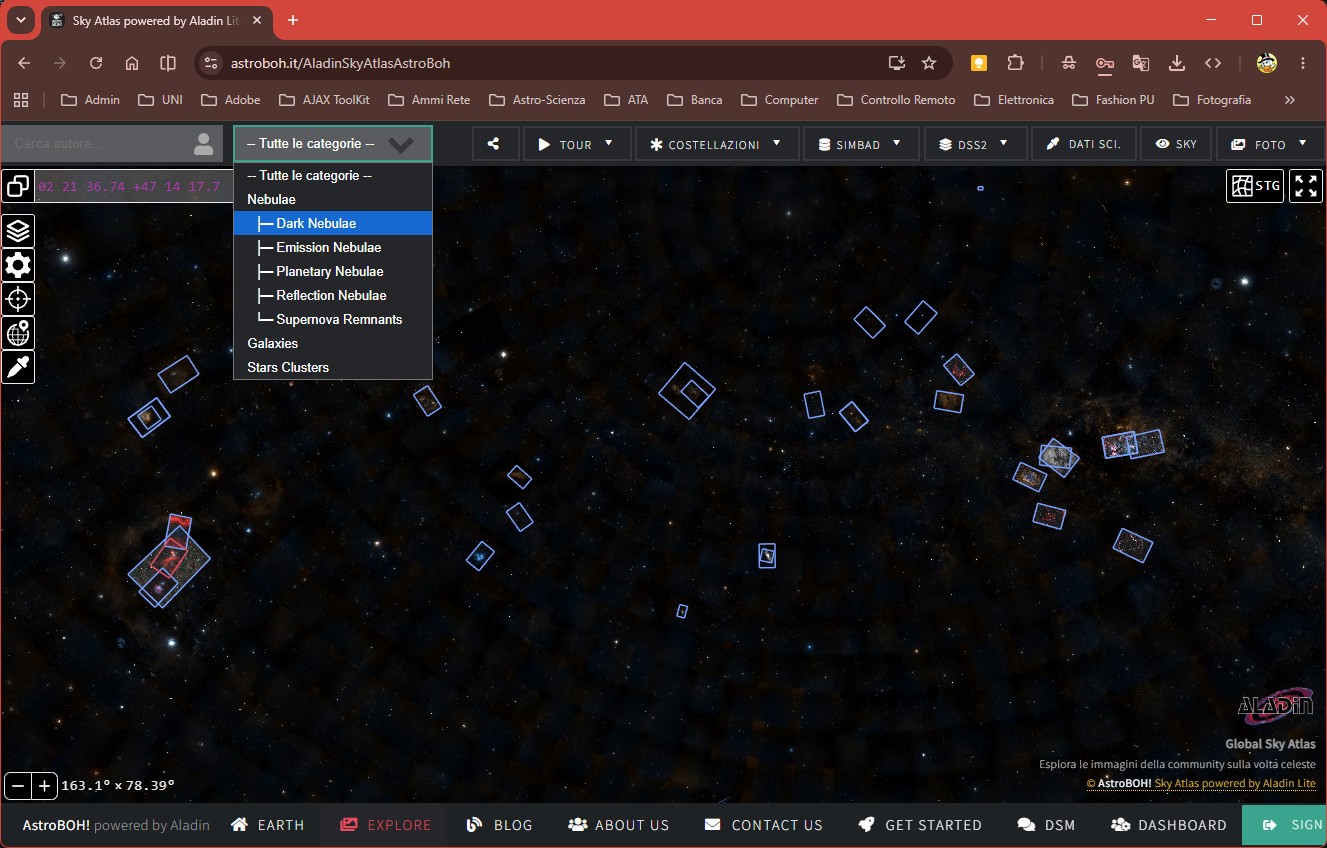This screenshot has width=1327, height=848.
Task: Click the coordinates readout field
Action: point(133,186)
